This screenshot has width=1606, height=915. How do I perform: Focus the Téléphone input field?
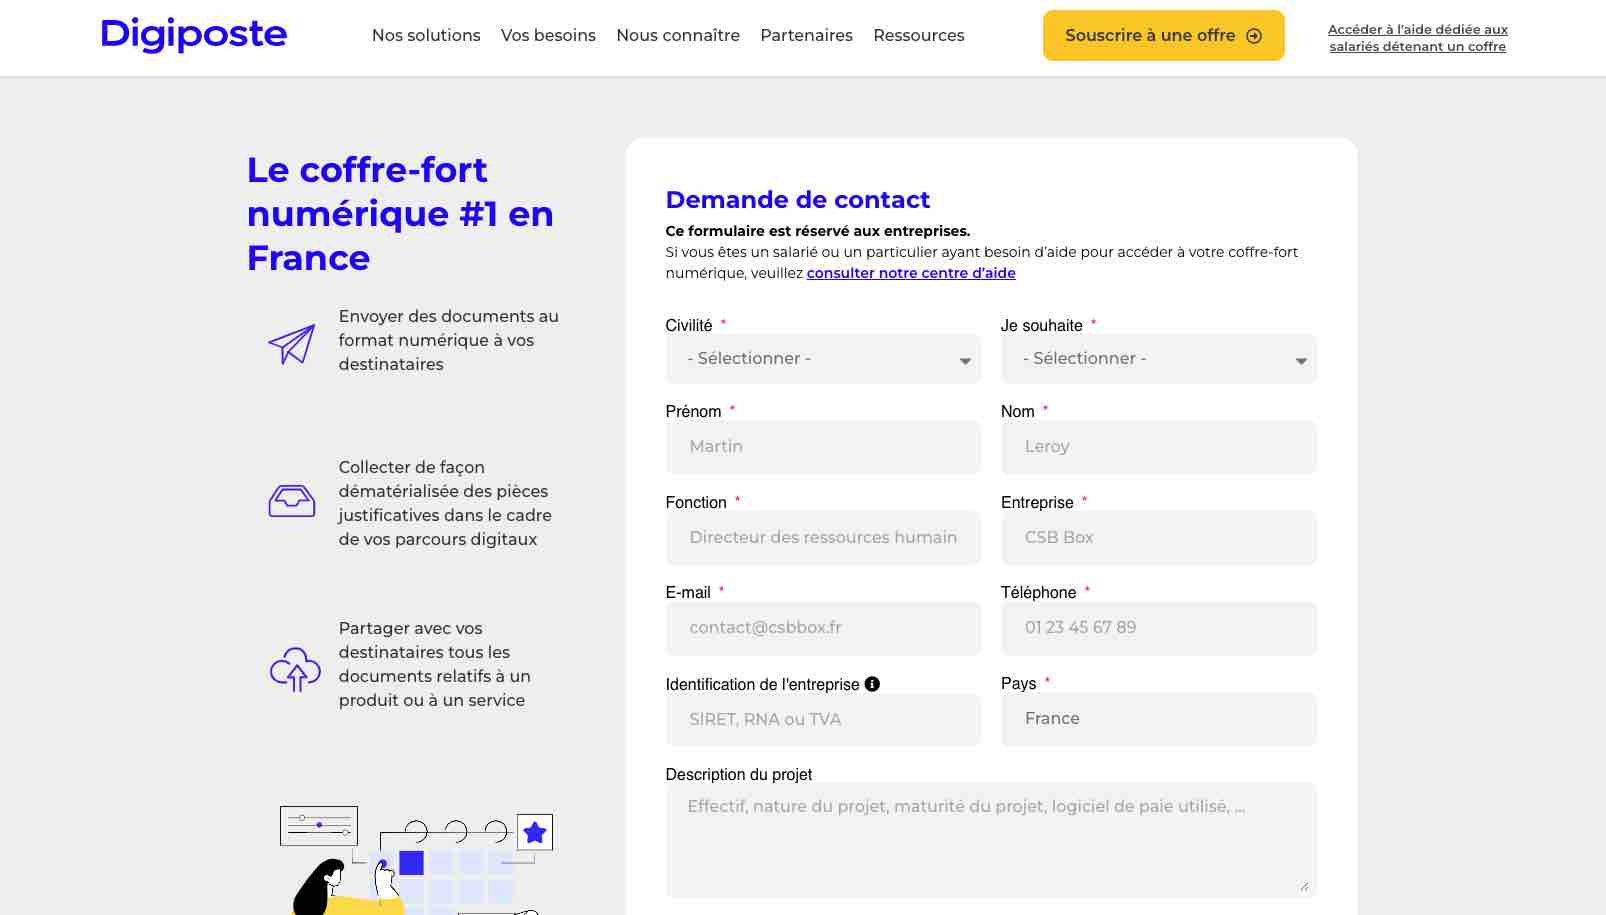(x=1159, y=628)
